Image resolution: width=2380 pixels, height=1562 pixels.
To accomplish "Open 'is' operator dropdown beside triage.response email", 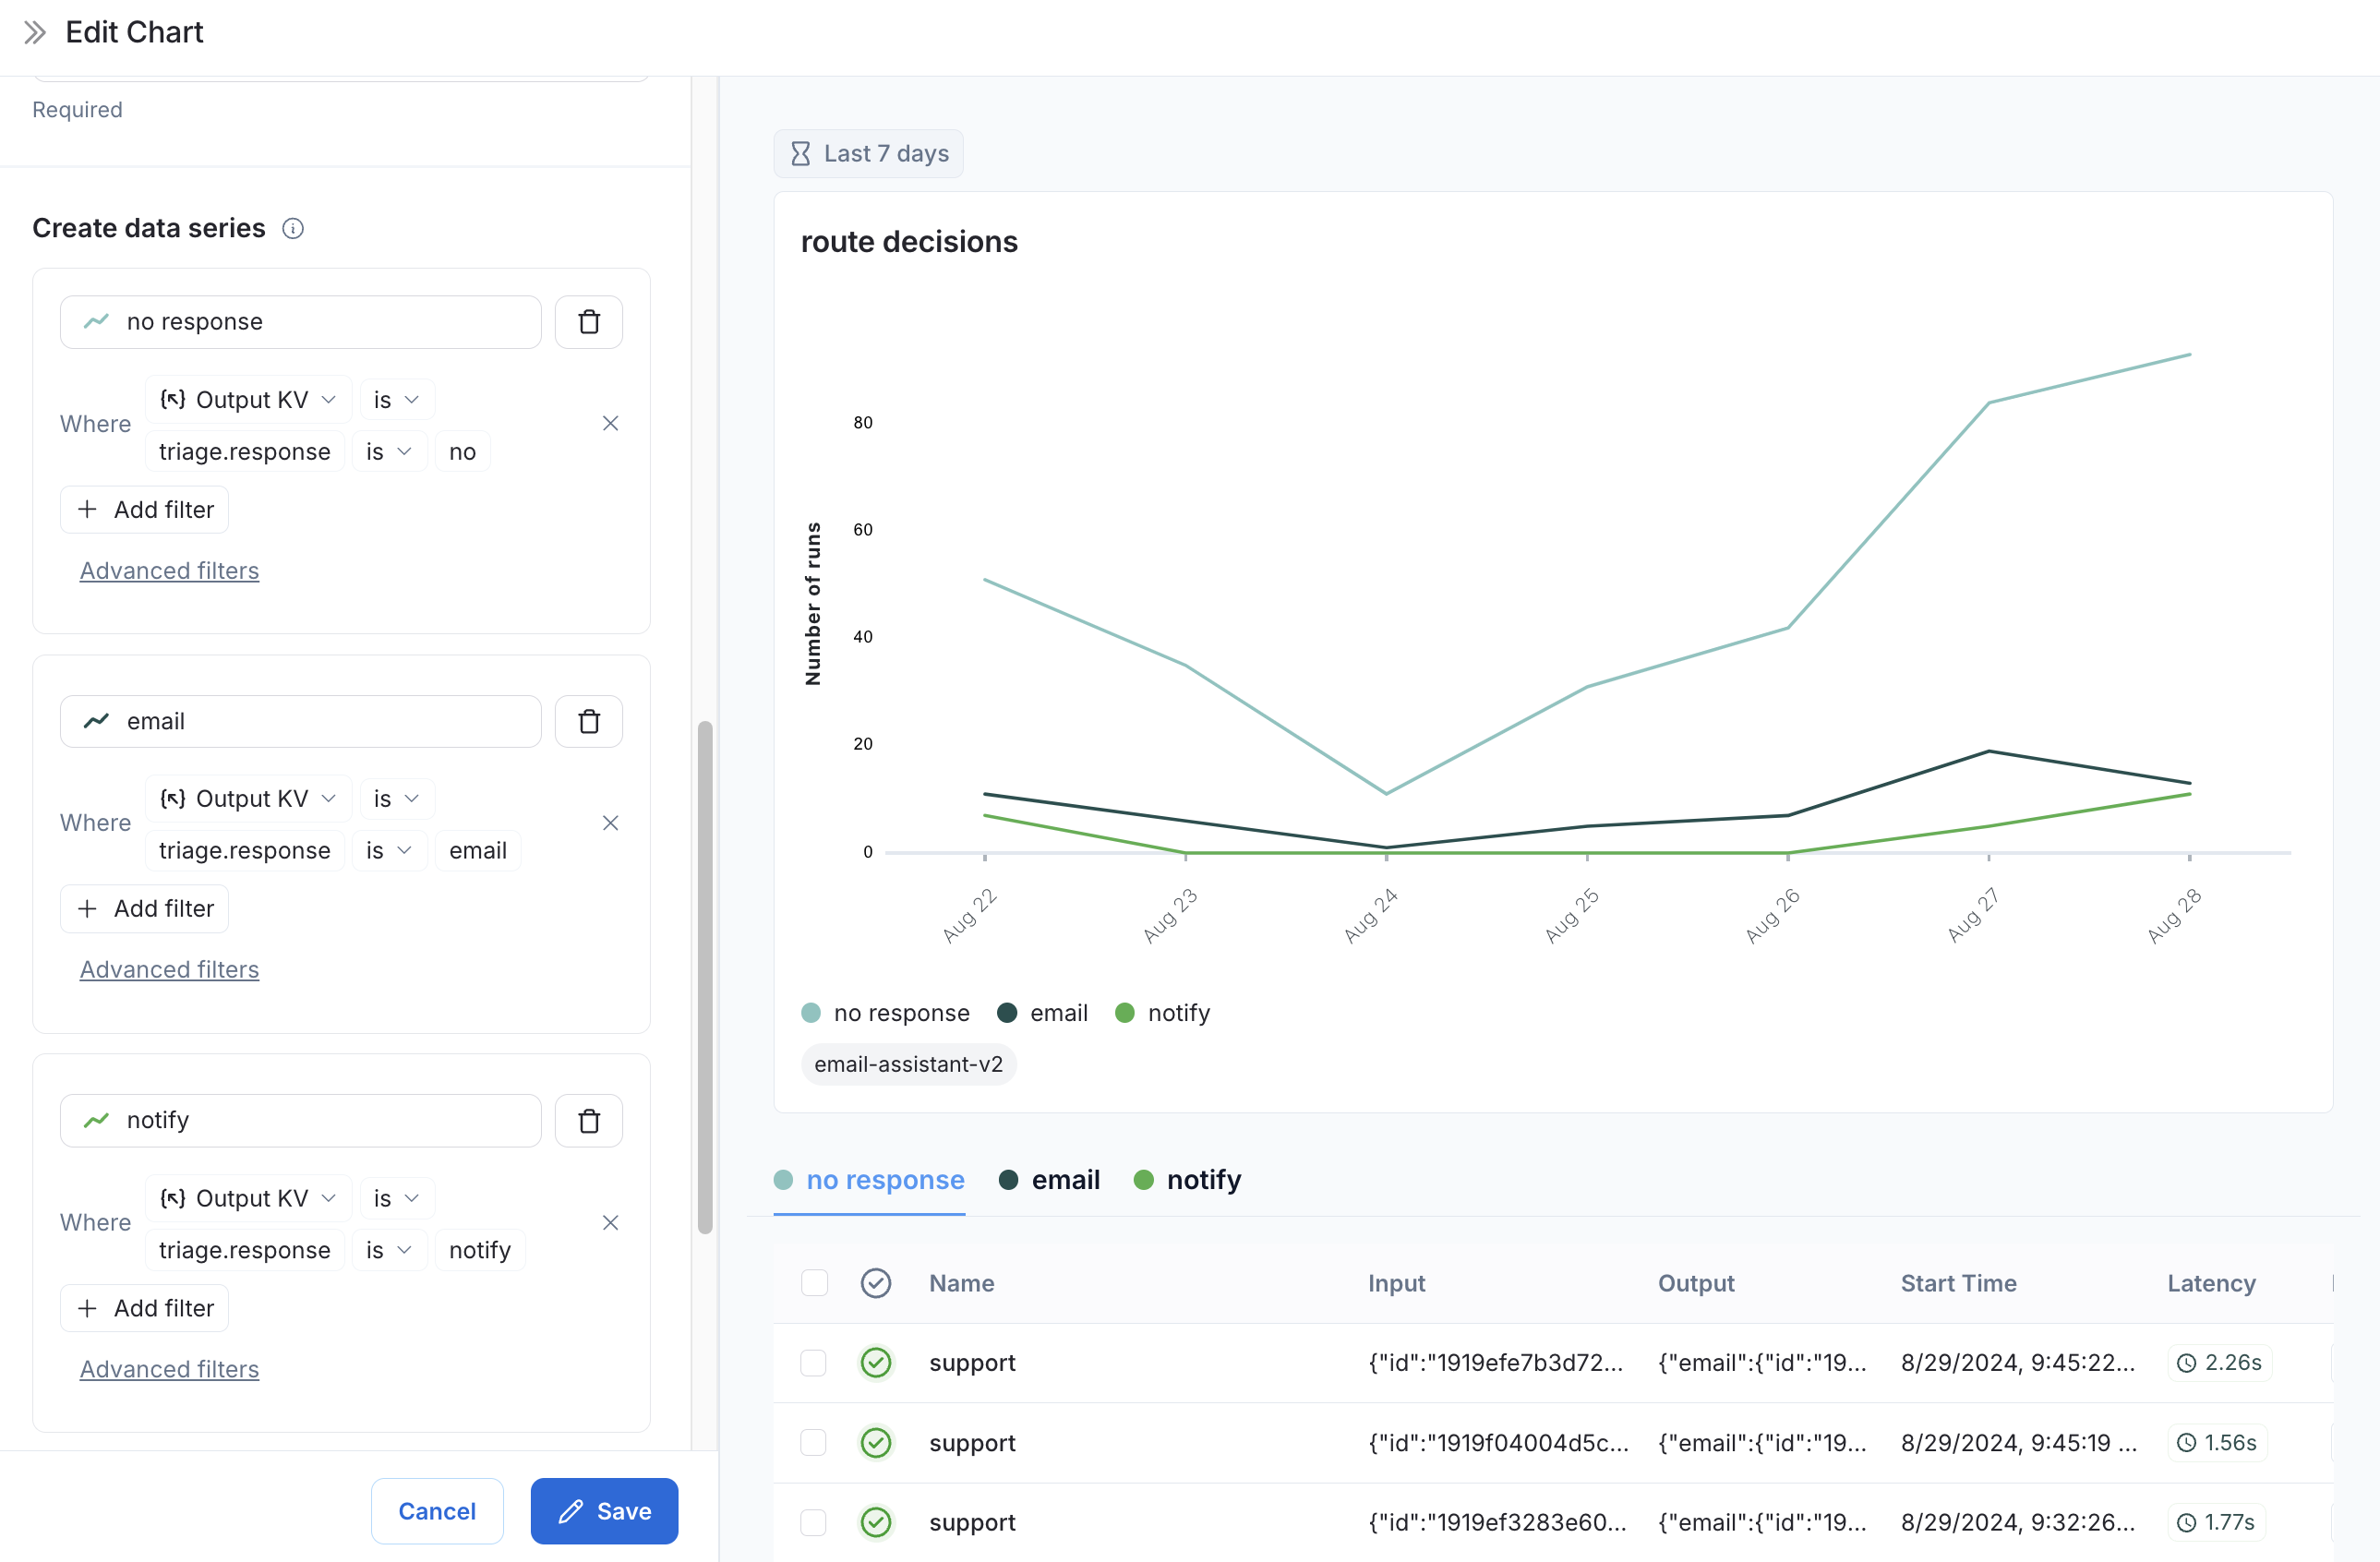I will [388, 851].
